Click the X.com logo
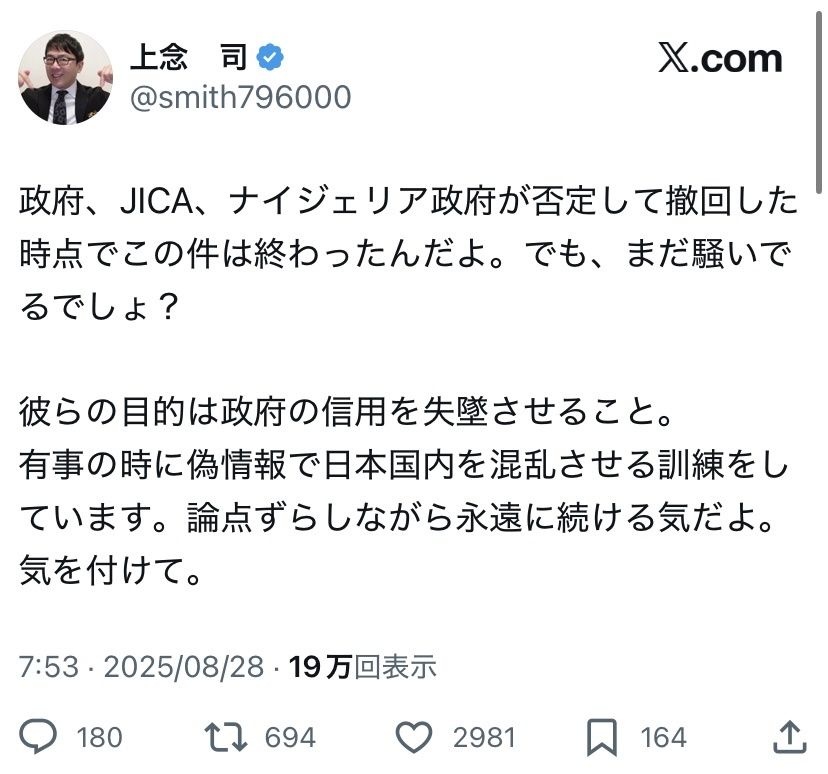This screenshot has height=774, width=828. [x=720, y=59]
